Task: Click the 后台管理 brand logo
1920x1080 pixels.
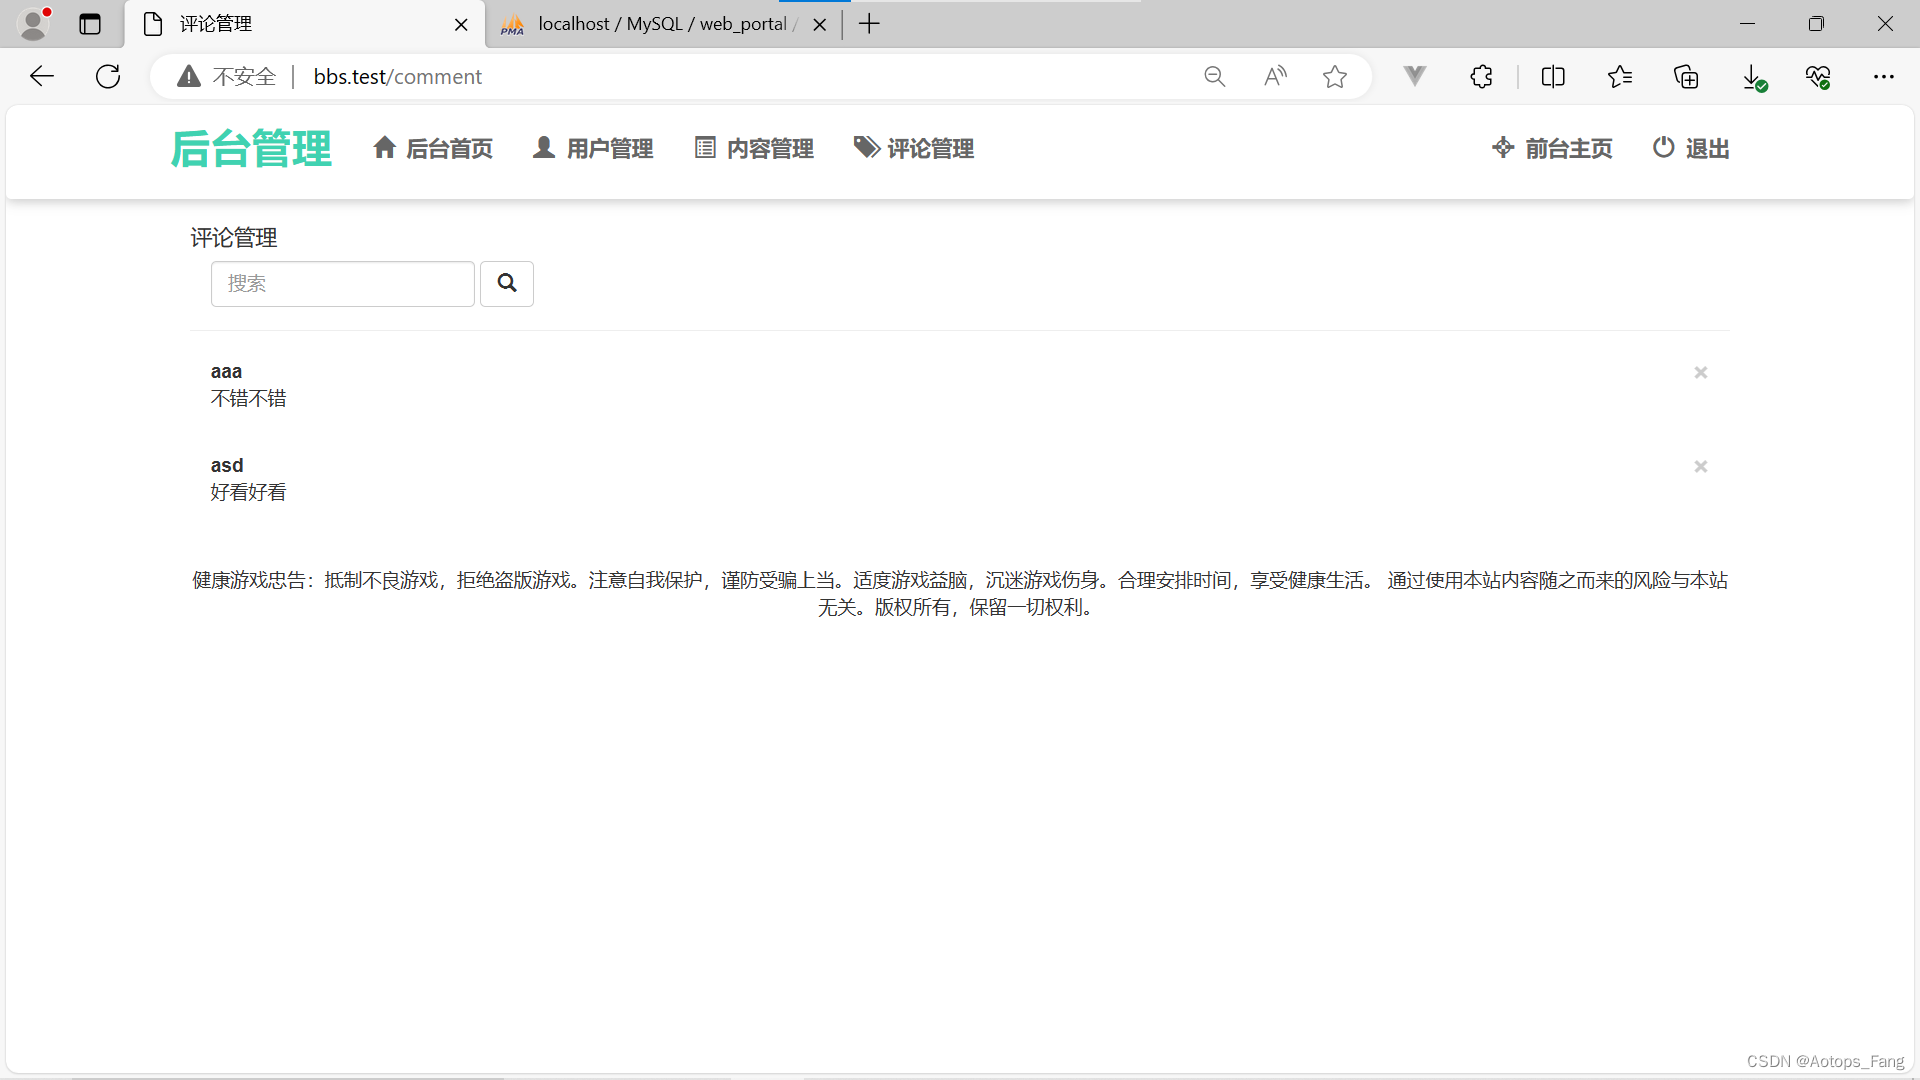Action: [x=251, y=149]
